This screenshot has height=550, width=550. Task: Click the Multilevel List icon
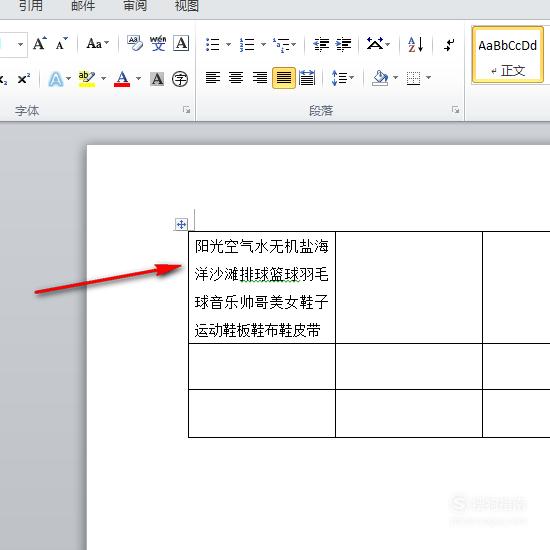[281, 45]
